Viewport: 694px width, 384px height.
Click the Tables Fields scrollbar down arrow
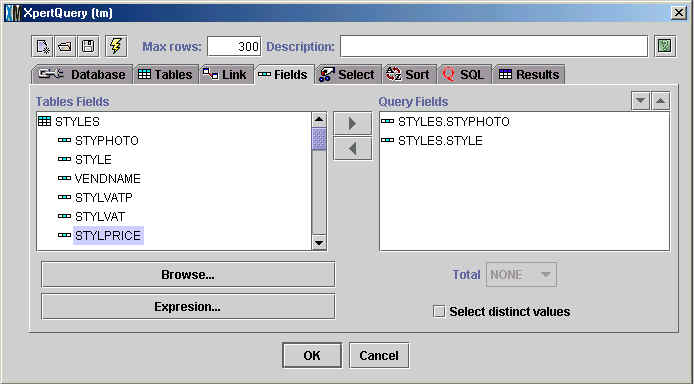(x=319, y=242)
